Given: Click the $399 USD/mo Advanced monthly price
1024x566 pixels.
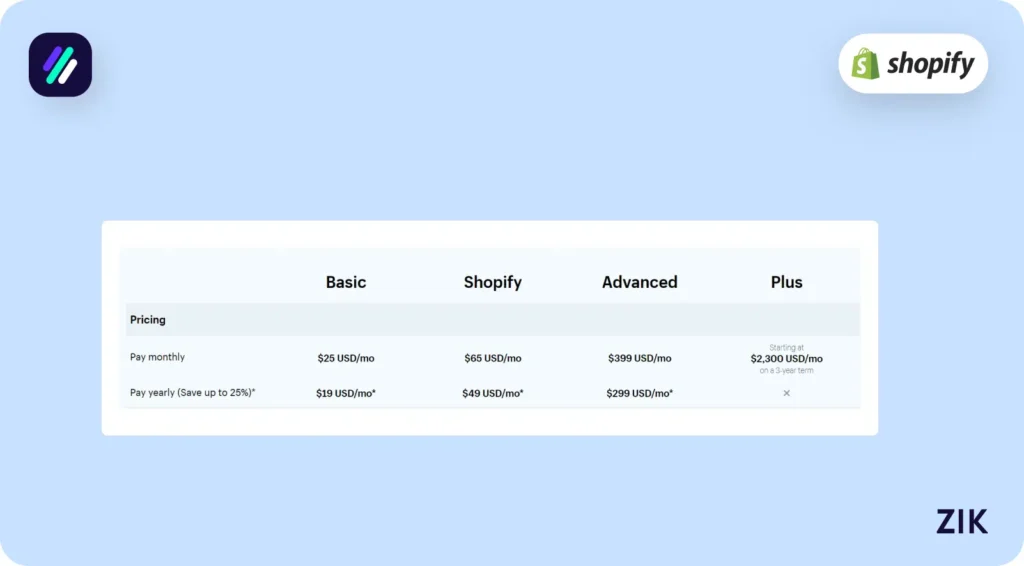Looking at the screenshot, I should pos(639,358).
